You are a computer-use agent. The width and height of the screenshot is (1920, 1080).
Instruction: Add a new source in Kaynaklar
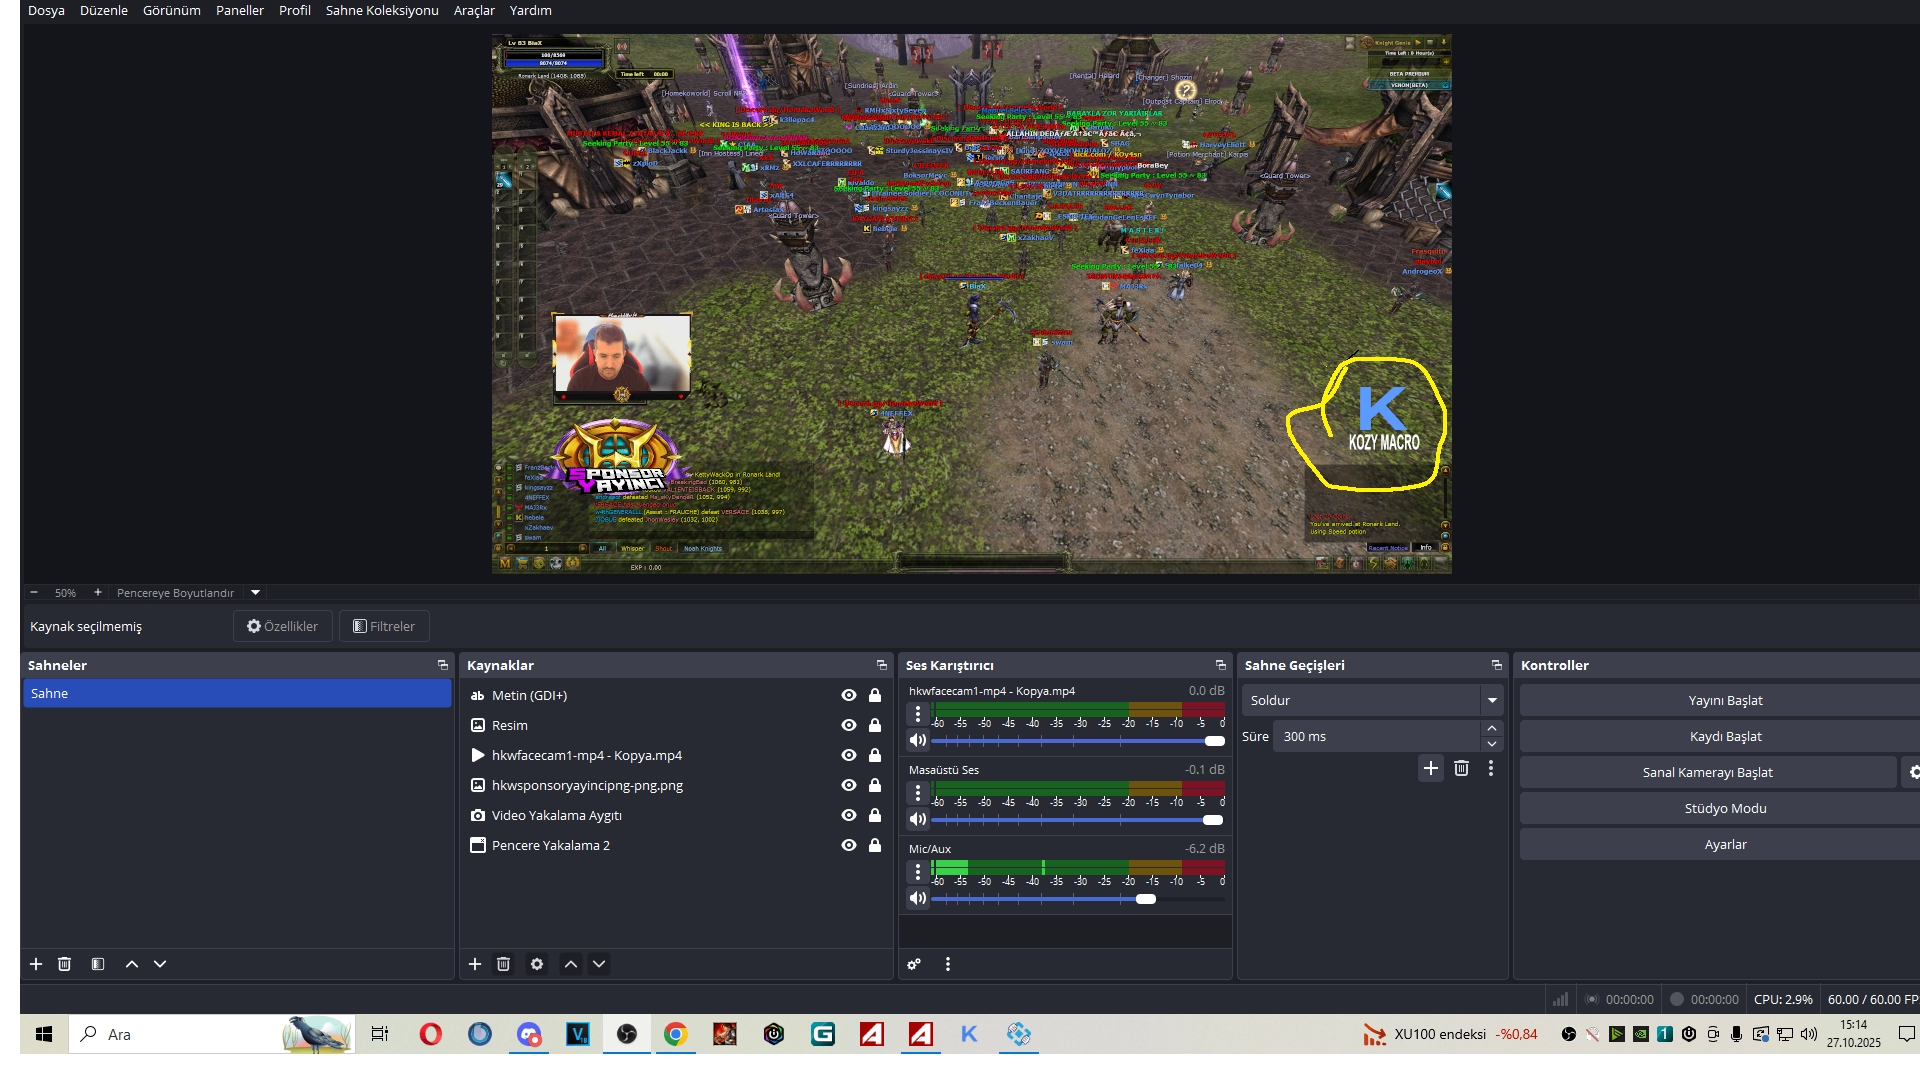pyautogui.click(x=475, y=964)
